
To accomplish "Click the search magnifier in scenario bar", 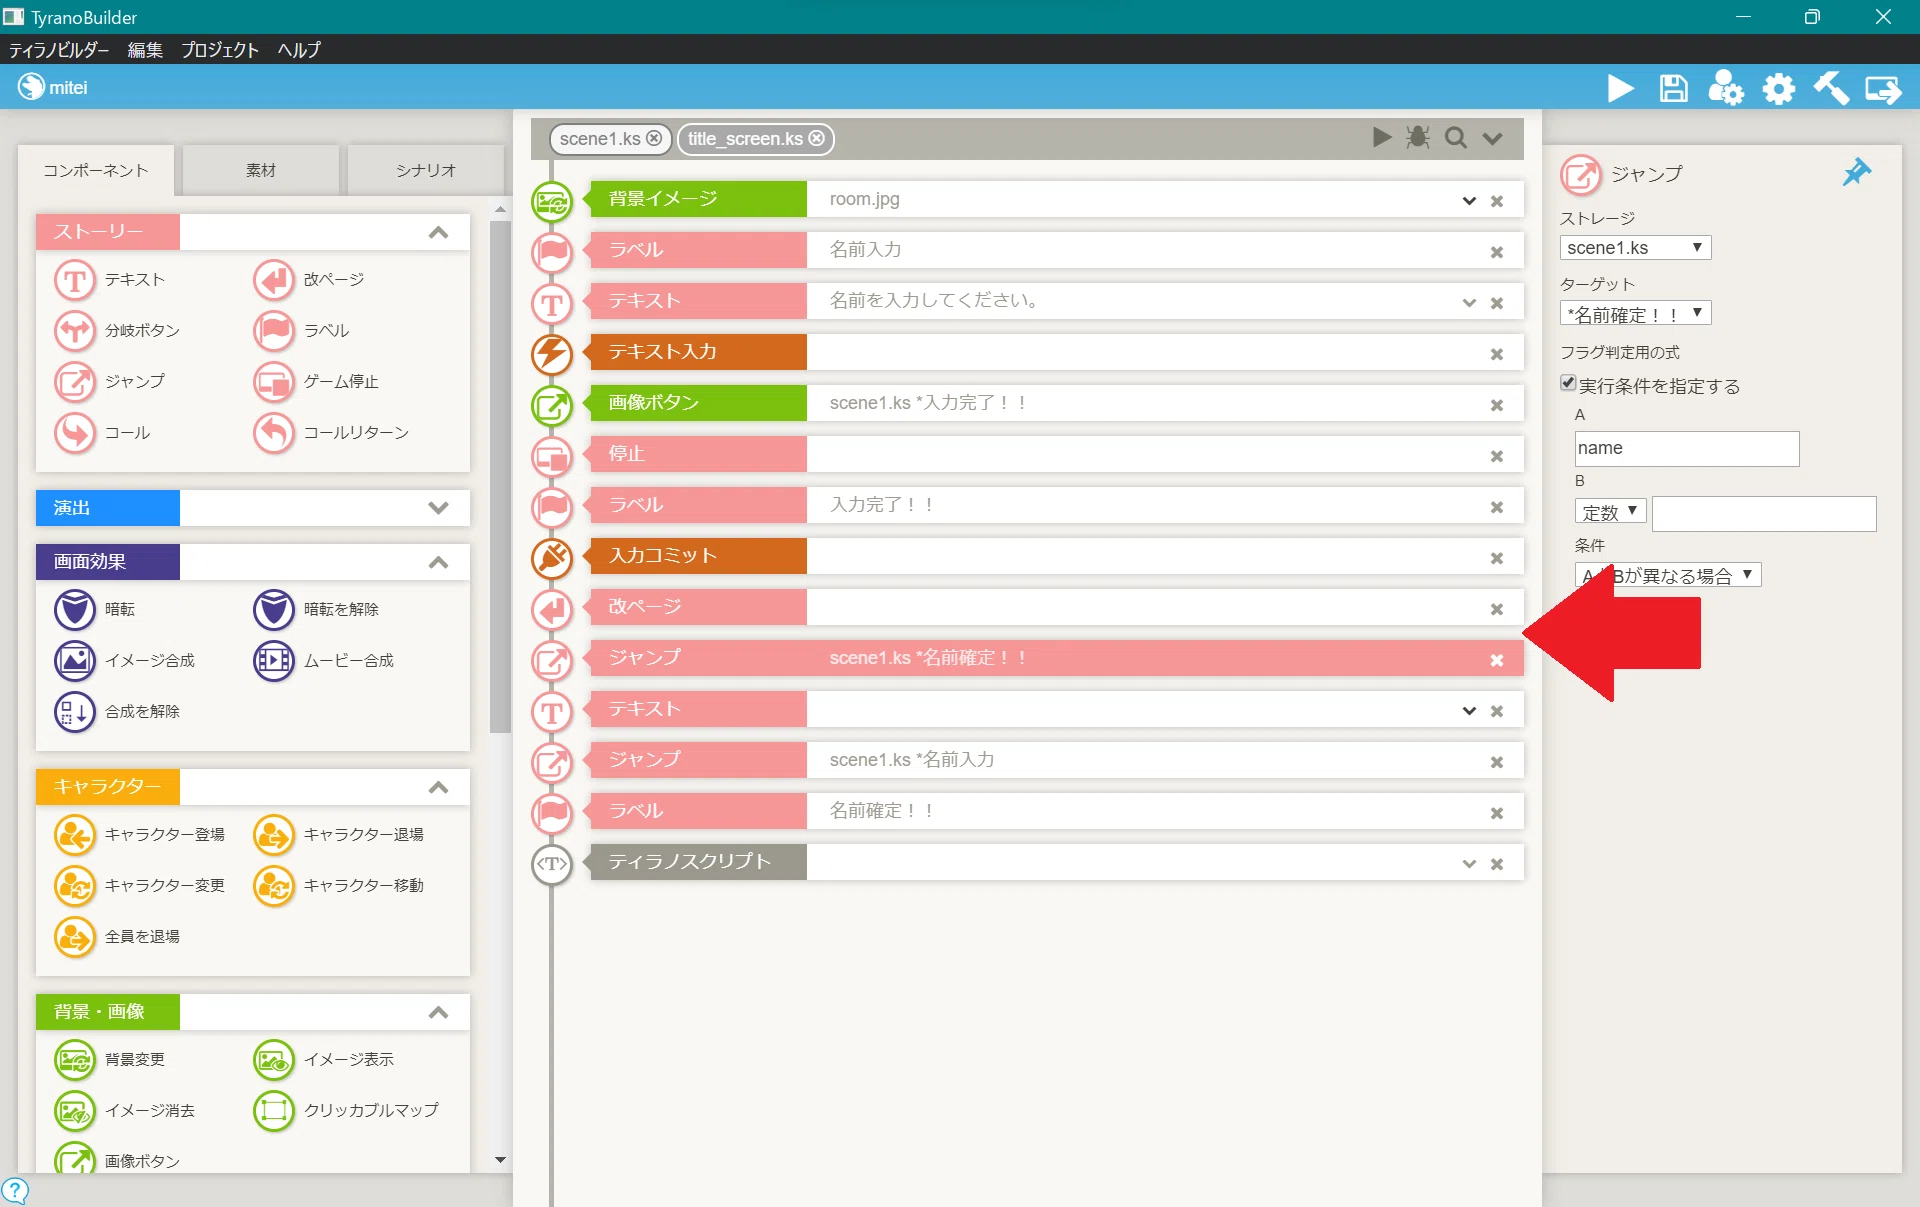I will point(1455,138).
